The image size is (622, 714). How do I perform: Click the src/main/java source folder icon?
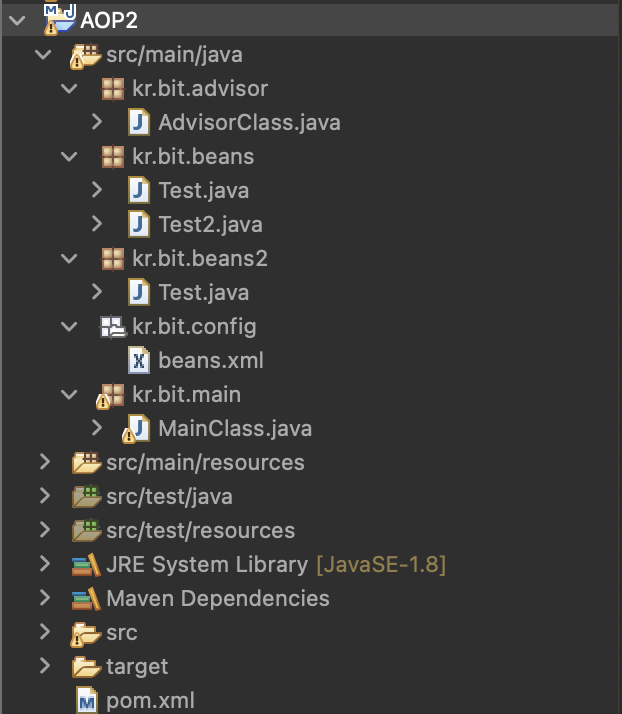coord(85,55)
